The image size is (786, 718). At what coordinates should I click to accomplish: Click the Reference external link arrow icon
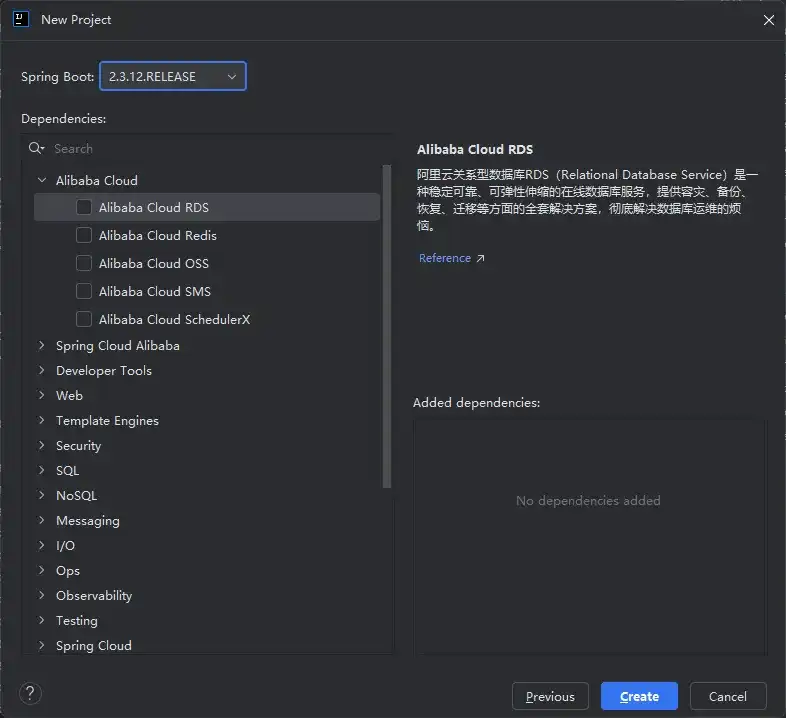tap(480, 259)
